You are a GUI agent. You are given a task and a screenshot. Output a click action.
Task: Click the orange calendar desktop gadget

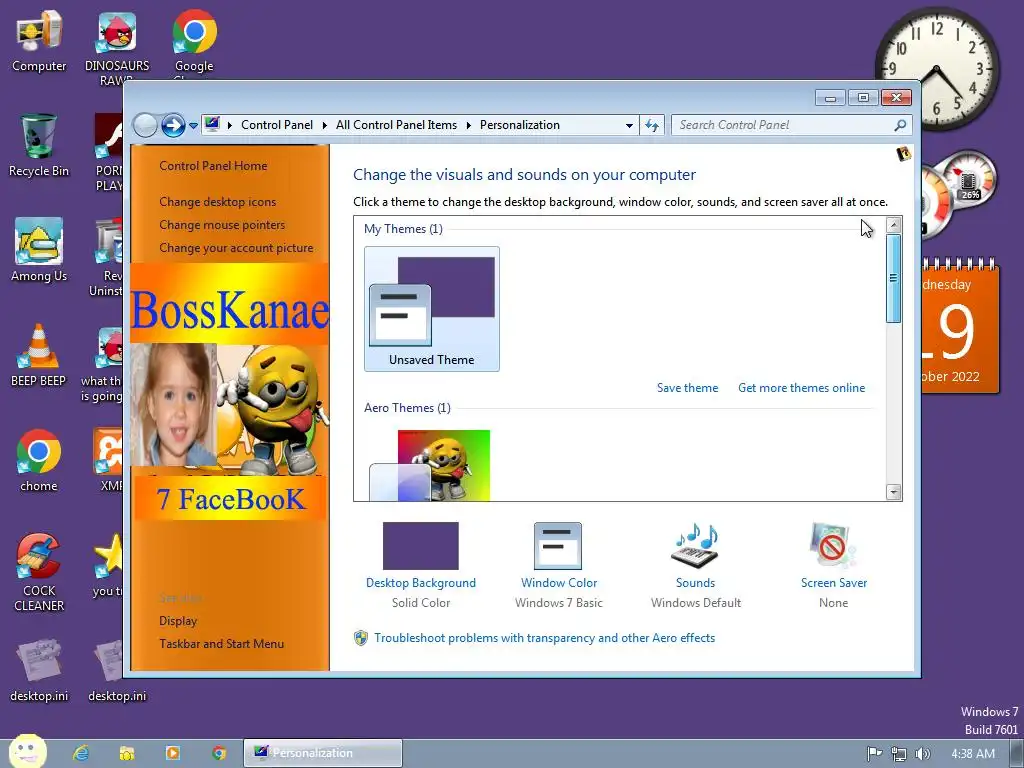960,327
